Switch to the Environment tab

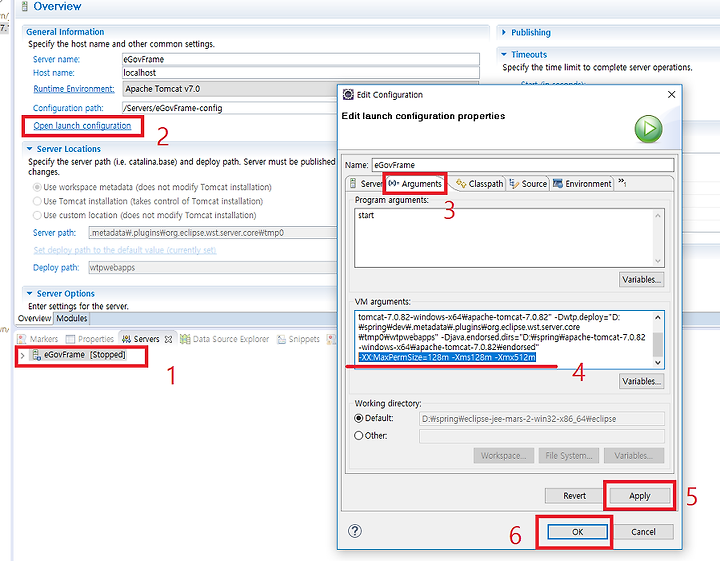[x=582, y=184]
